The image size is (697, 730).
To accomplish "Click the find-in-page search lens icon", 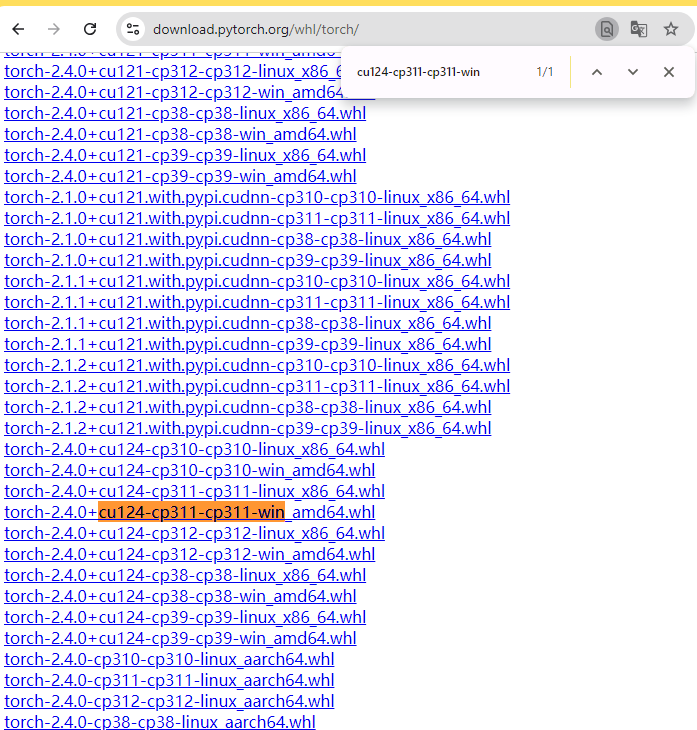I will click(x=607, y=29).
